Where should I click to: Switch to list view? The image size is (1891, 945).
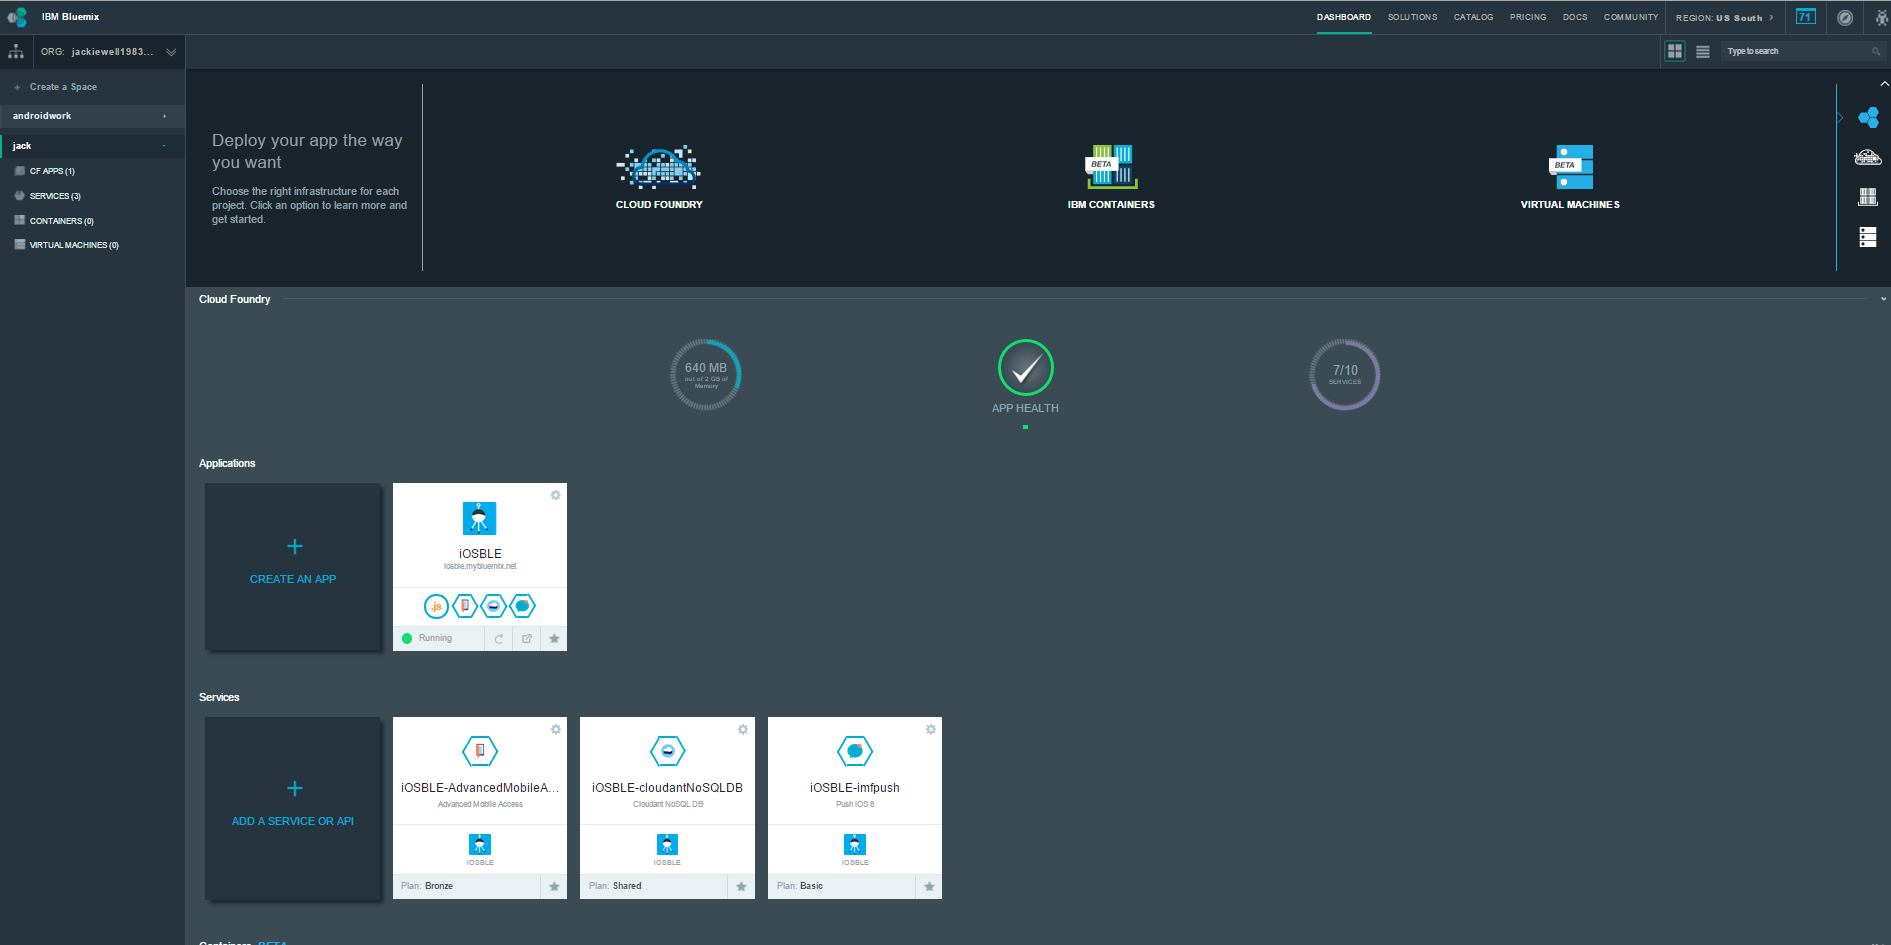tap(1703, 51)
